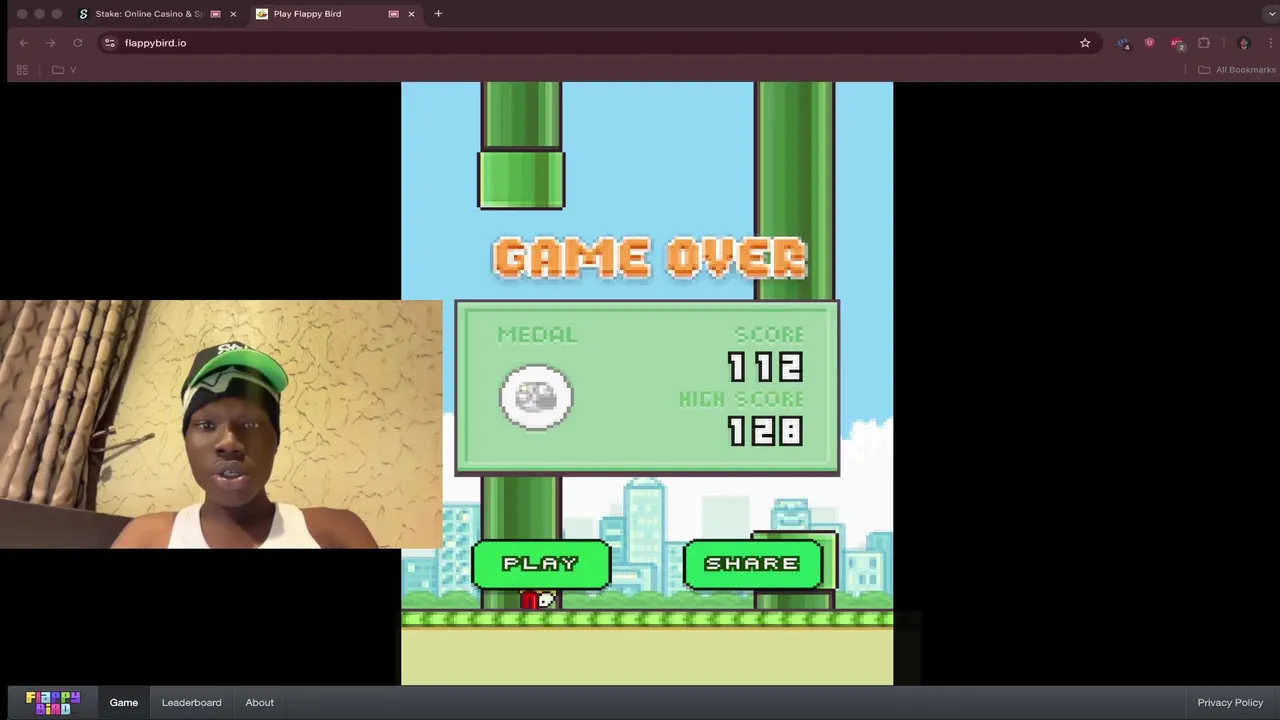Open the Chrome three-dot menu
This screenshot has width=1280, height=720.
click(1270, 43)
